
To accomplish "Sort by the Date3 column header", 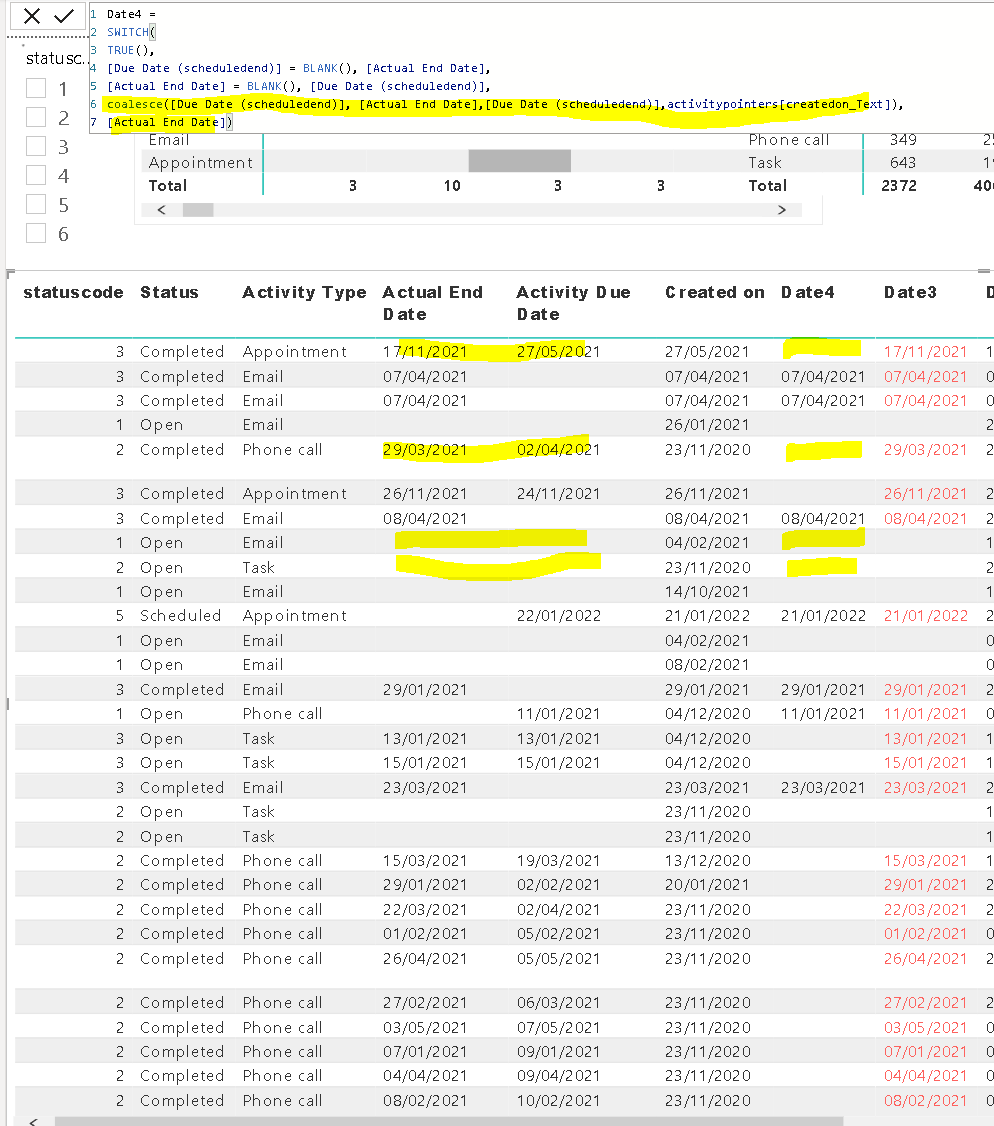I will pyautogui.click(x=911, y=292).
